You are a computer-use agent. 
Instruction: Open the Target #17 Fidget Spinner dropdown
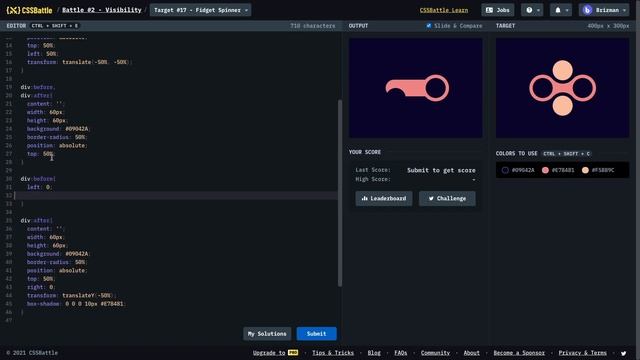[x=200, y=10]
